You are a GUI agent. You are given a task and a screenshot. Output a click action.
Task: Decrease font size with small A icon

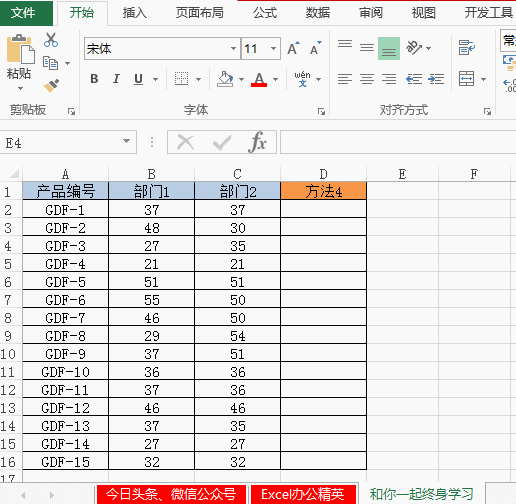point(315,49)
